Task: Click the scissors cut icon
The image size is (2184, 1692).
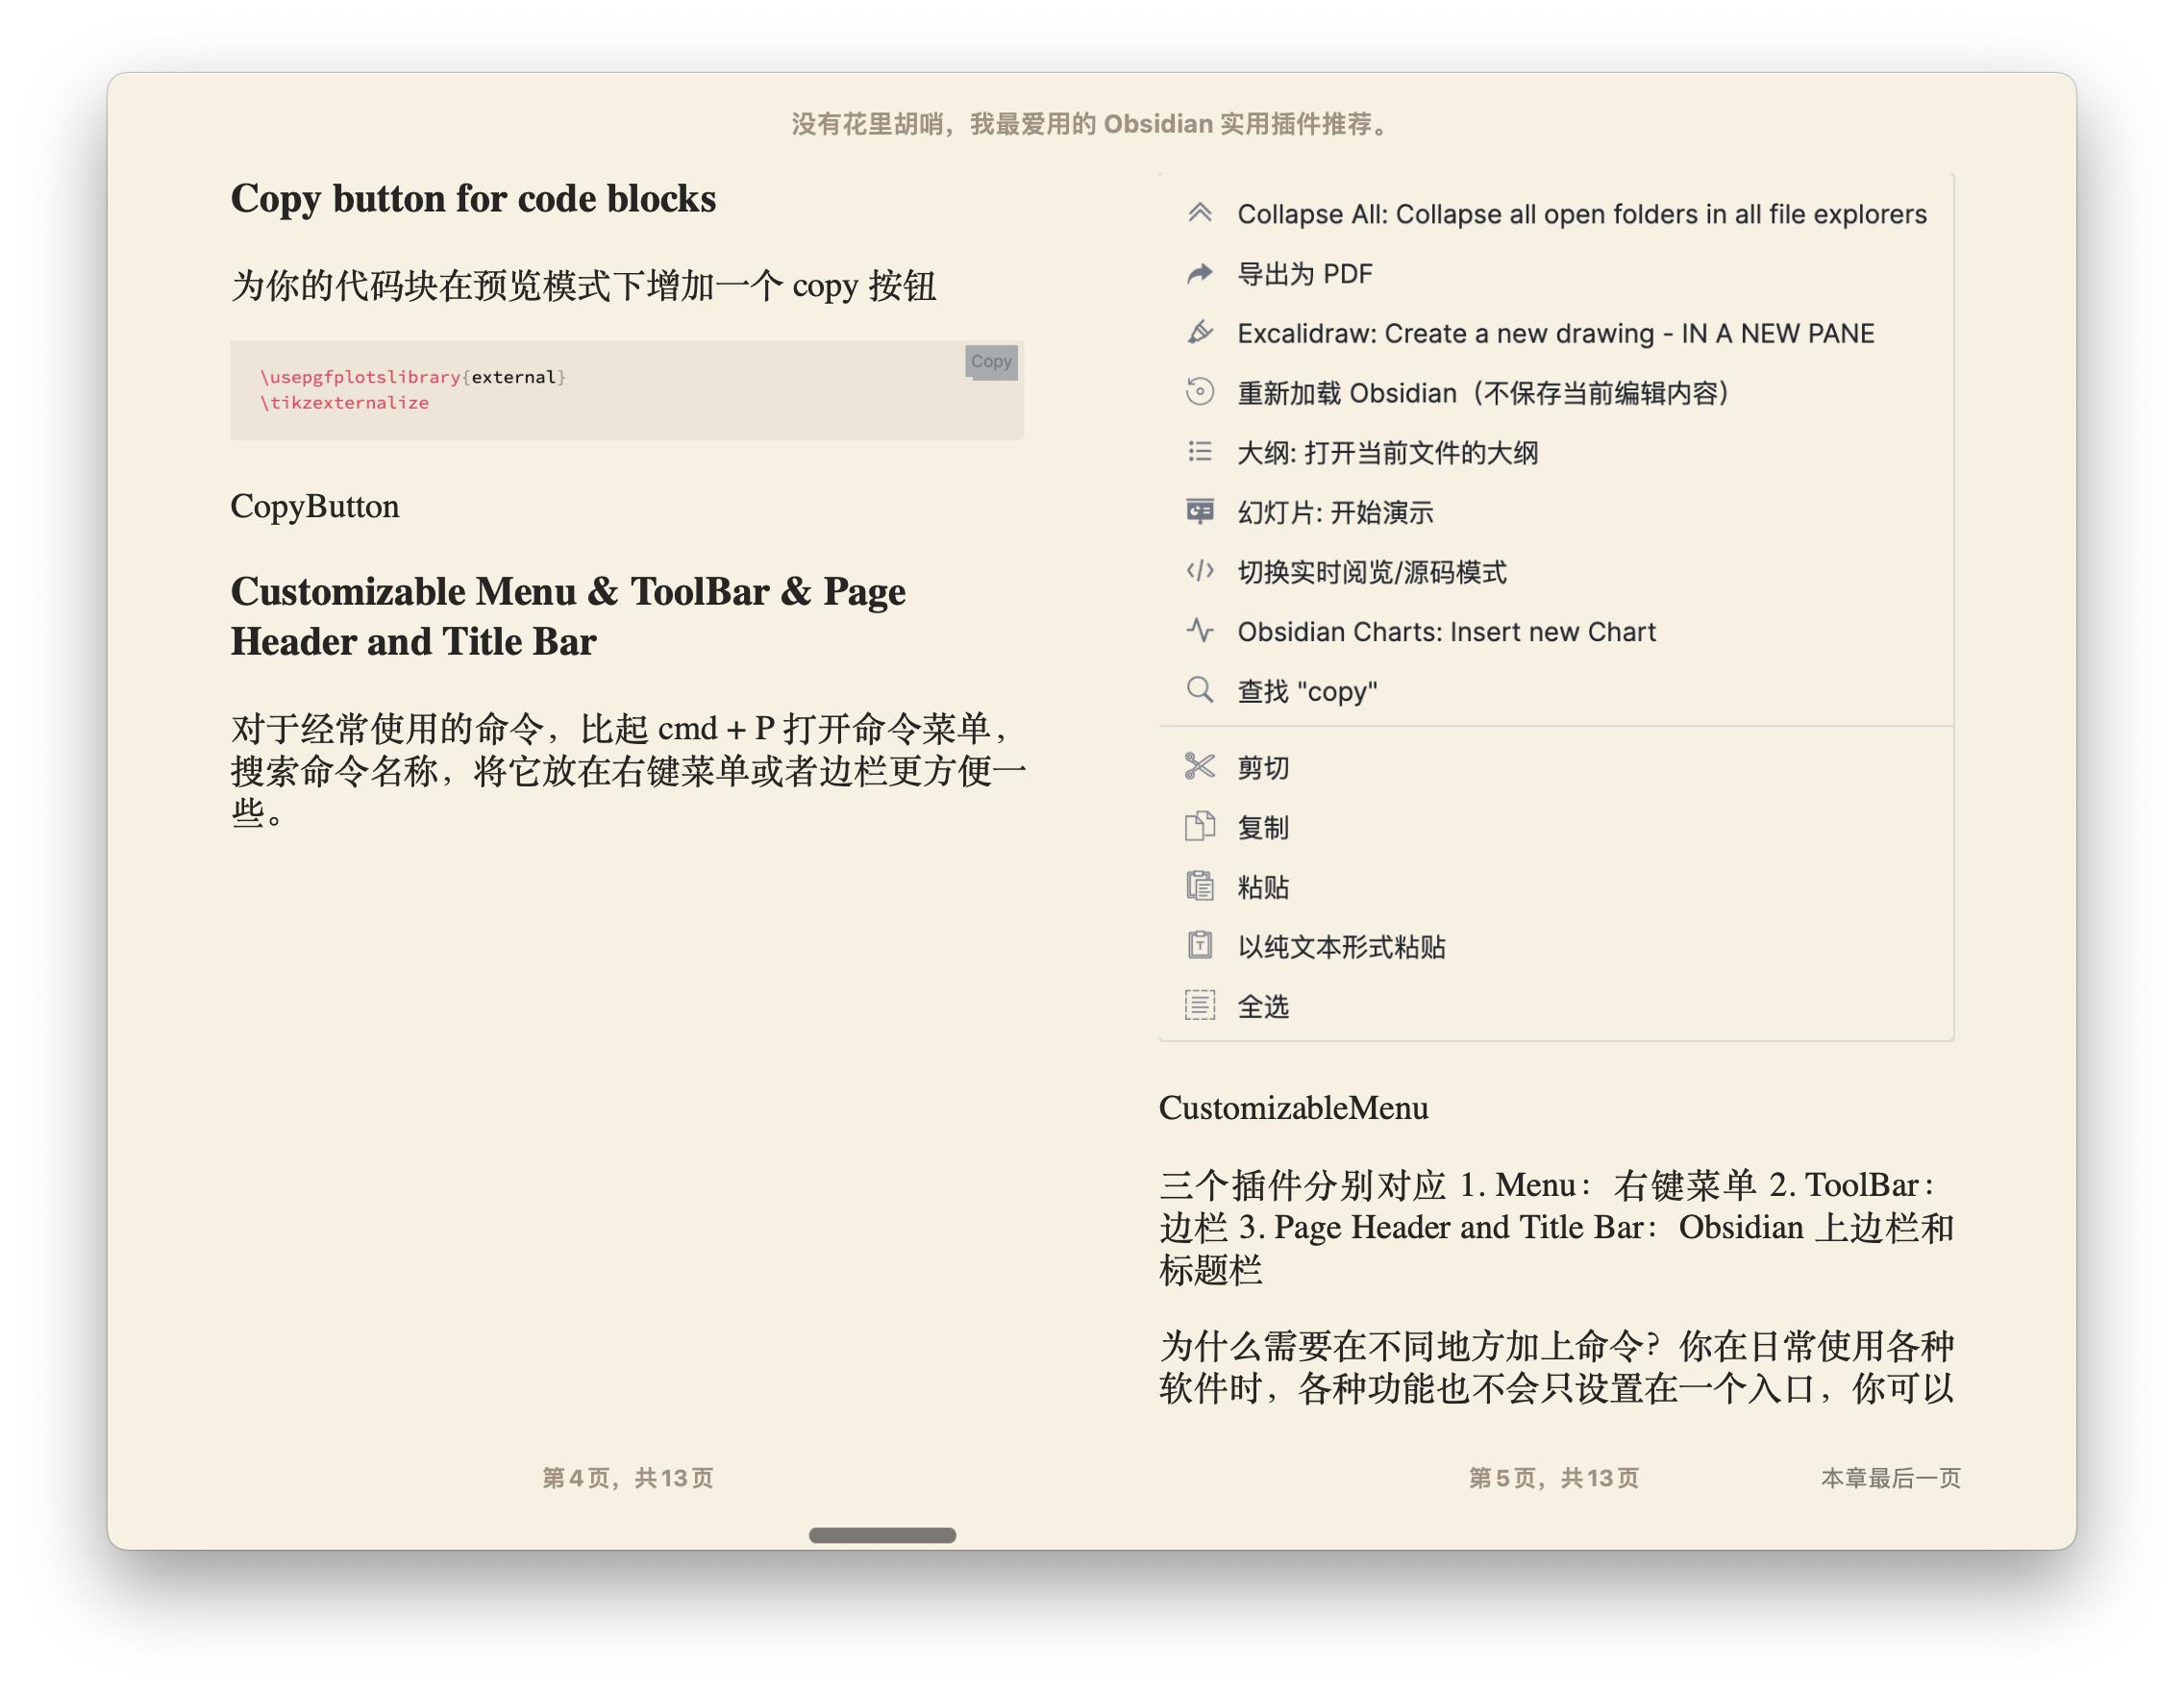Action: [x=1200, y=767]
